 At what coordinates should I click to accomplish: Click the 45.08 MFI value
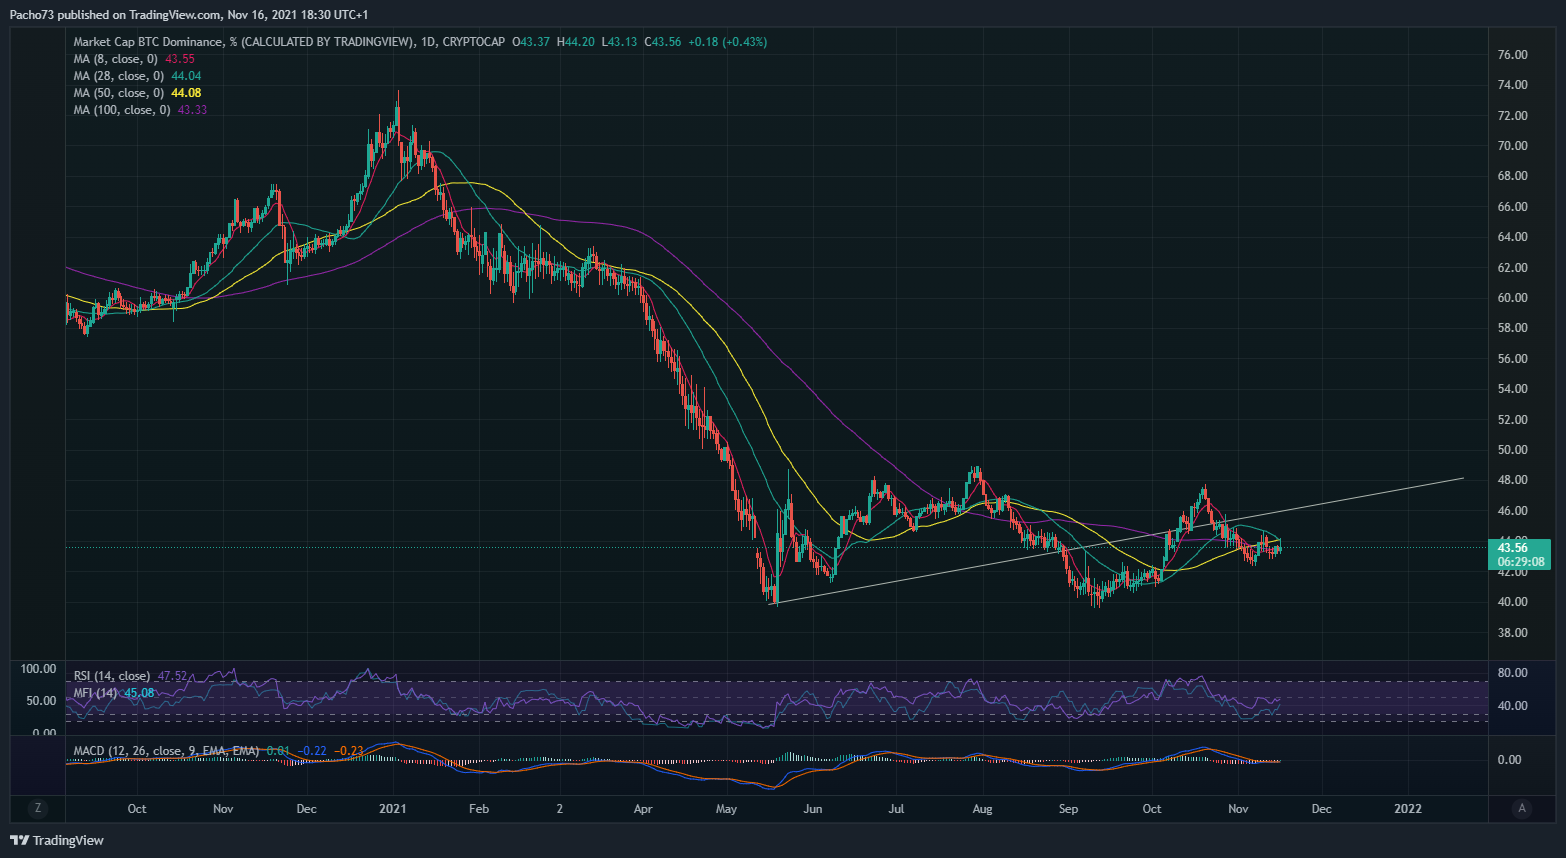tap(139, 692)
